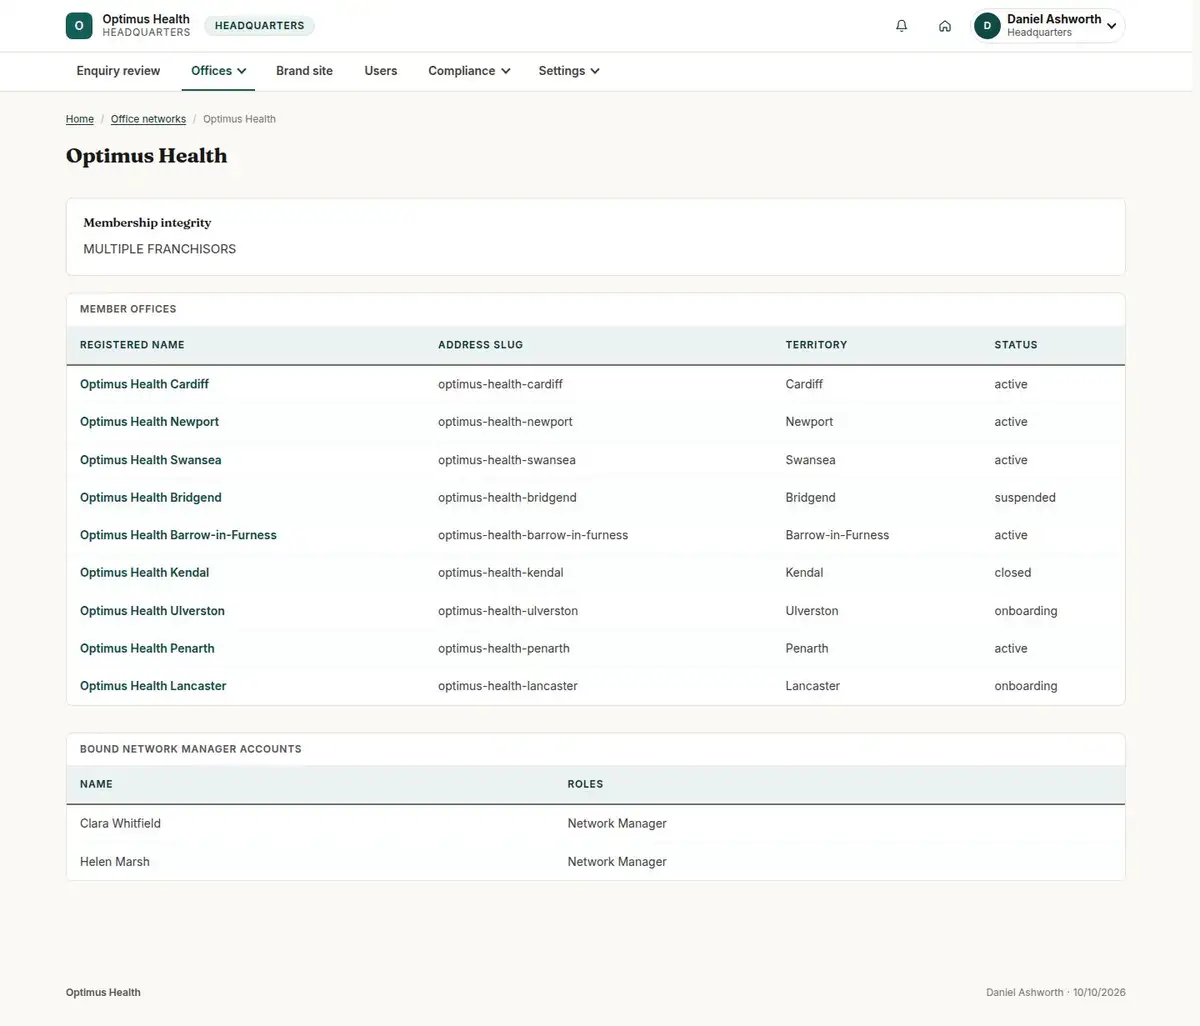The image size is (1200, 1026).
Task: Open Optimus Health Kendal office
Action: (144, 573)
